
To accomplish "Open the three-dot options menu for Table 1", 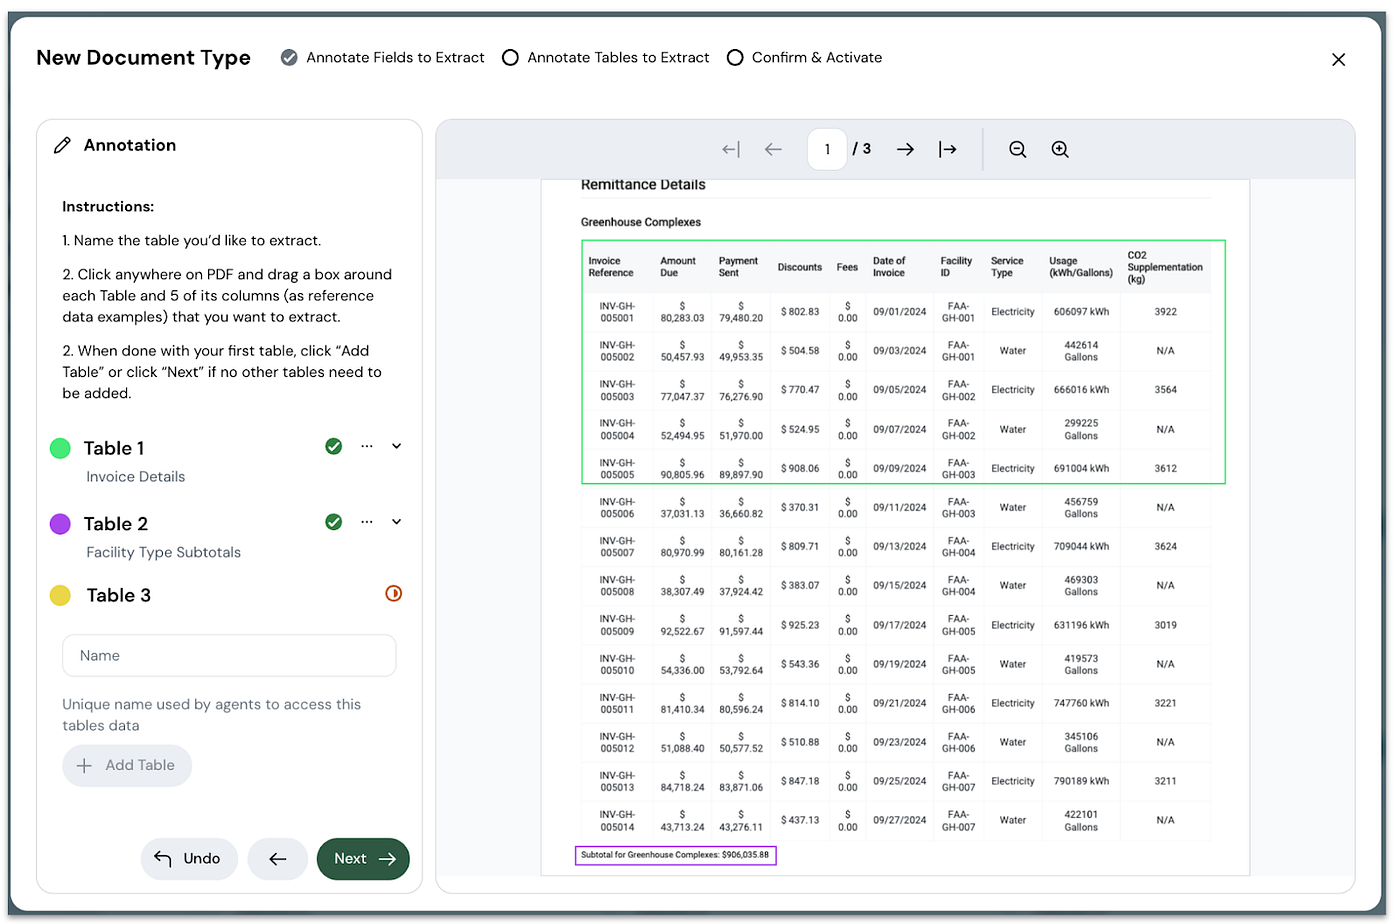I will point(366,446).
